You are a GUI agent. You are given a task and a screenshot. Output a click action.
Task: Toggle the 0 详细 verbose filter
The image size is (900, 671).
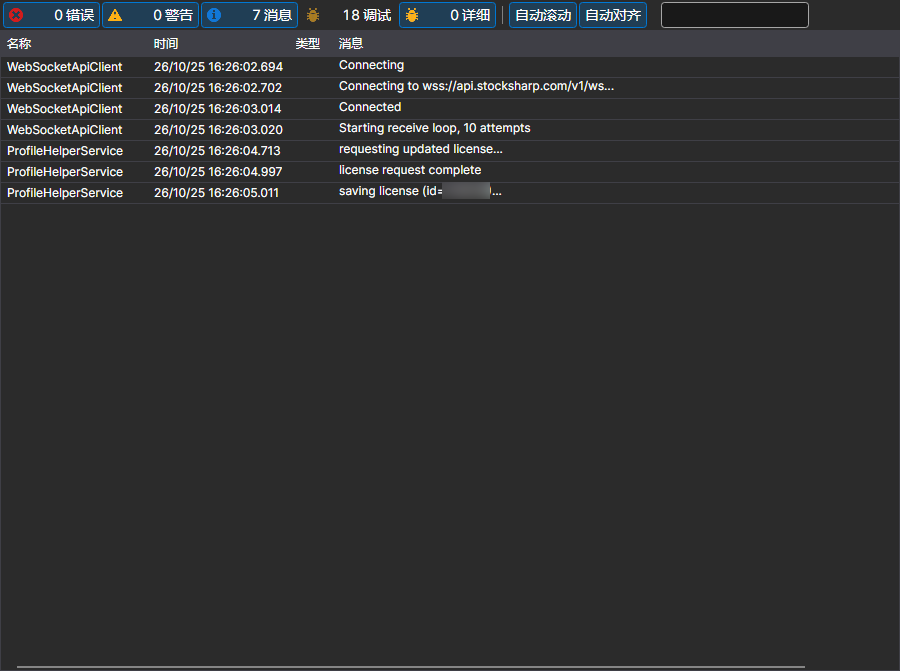447,15
